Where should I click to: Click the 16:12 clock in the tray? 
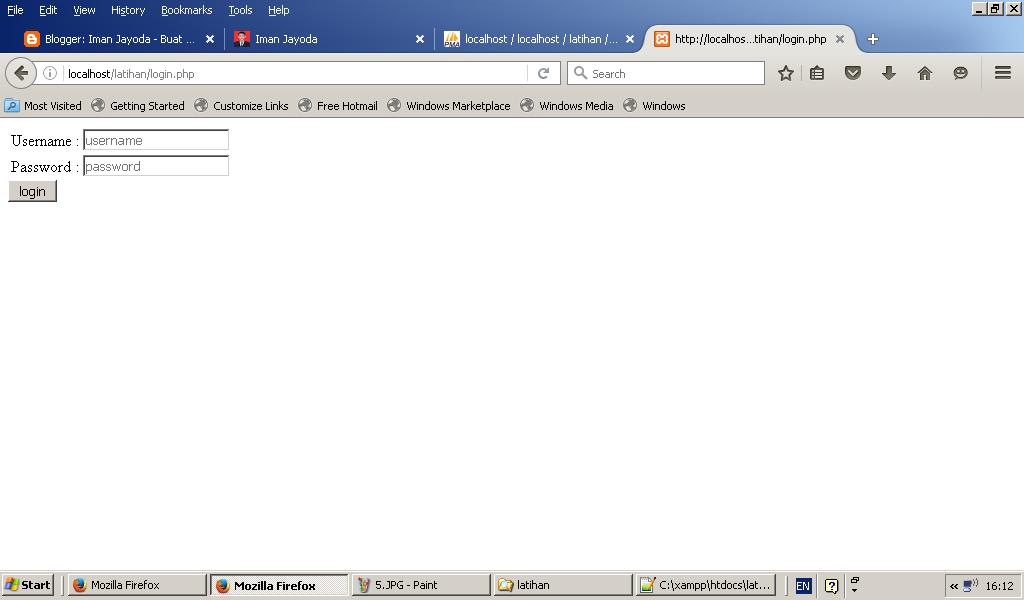point(999,586)
